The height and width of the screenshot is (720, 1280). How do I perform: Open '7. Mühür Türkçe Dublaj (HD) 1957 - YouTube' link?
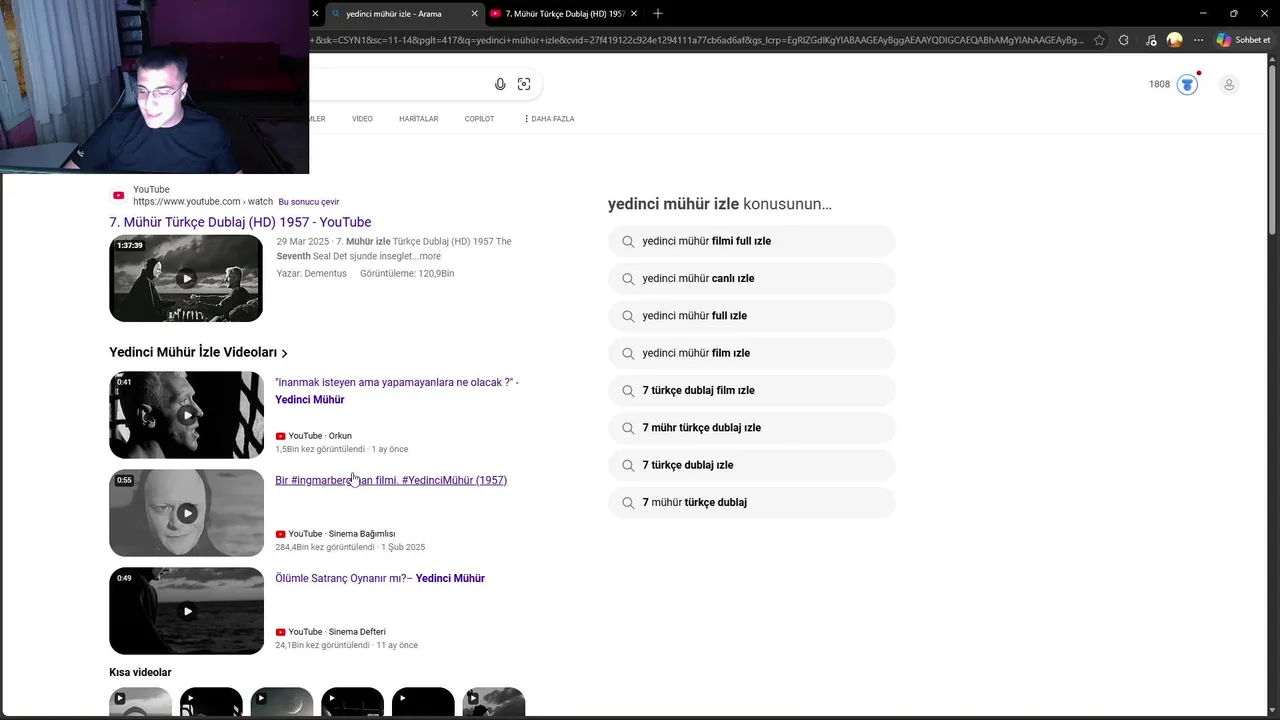pos(240,222)
